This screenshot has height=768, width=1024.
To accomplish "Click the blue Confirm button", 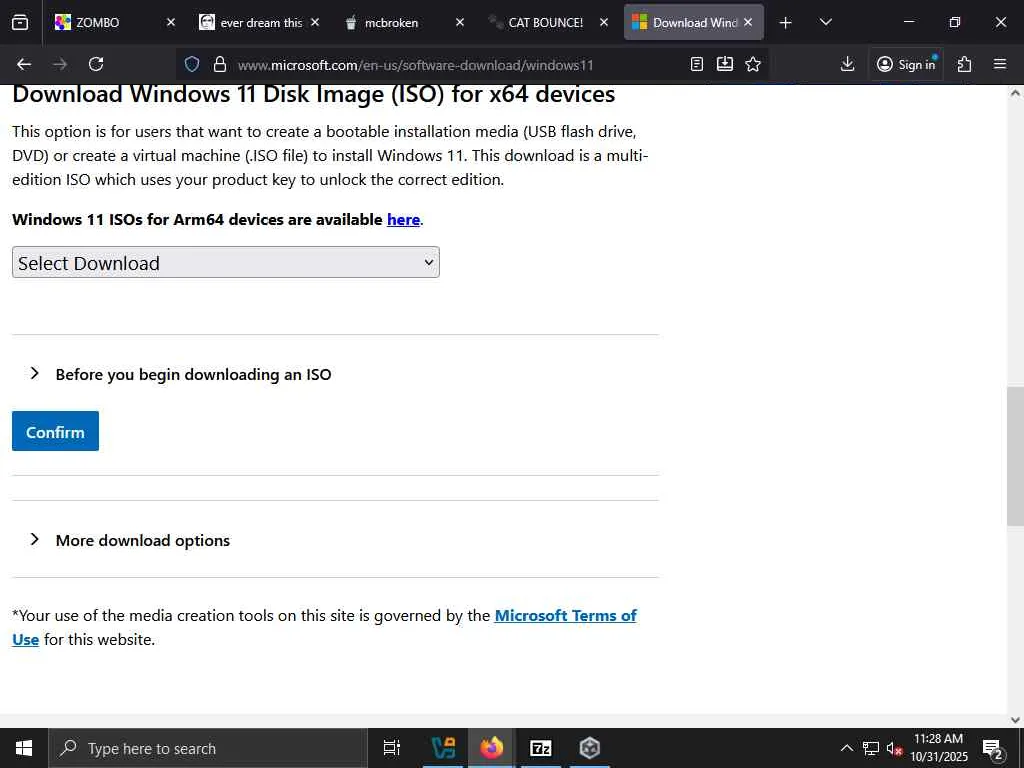I will click(x=56, y=431).
